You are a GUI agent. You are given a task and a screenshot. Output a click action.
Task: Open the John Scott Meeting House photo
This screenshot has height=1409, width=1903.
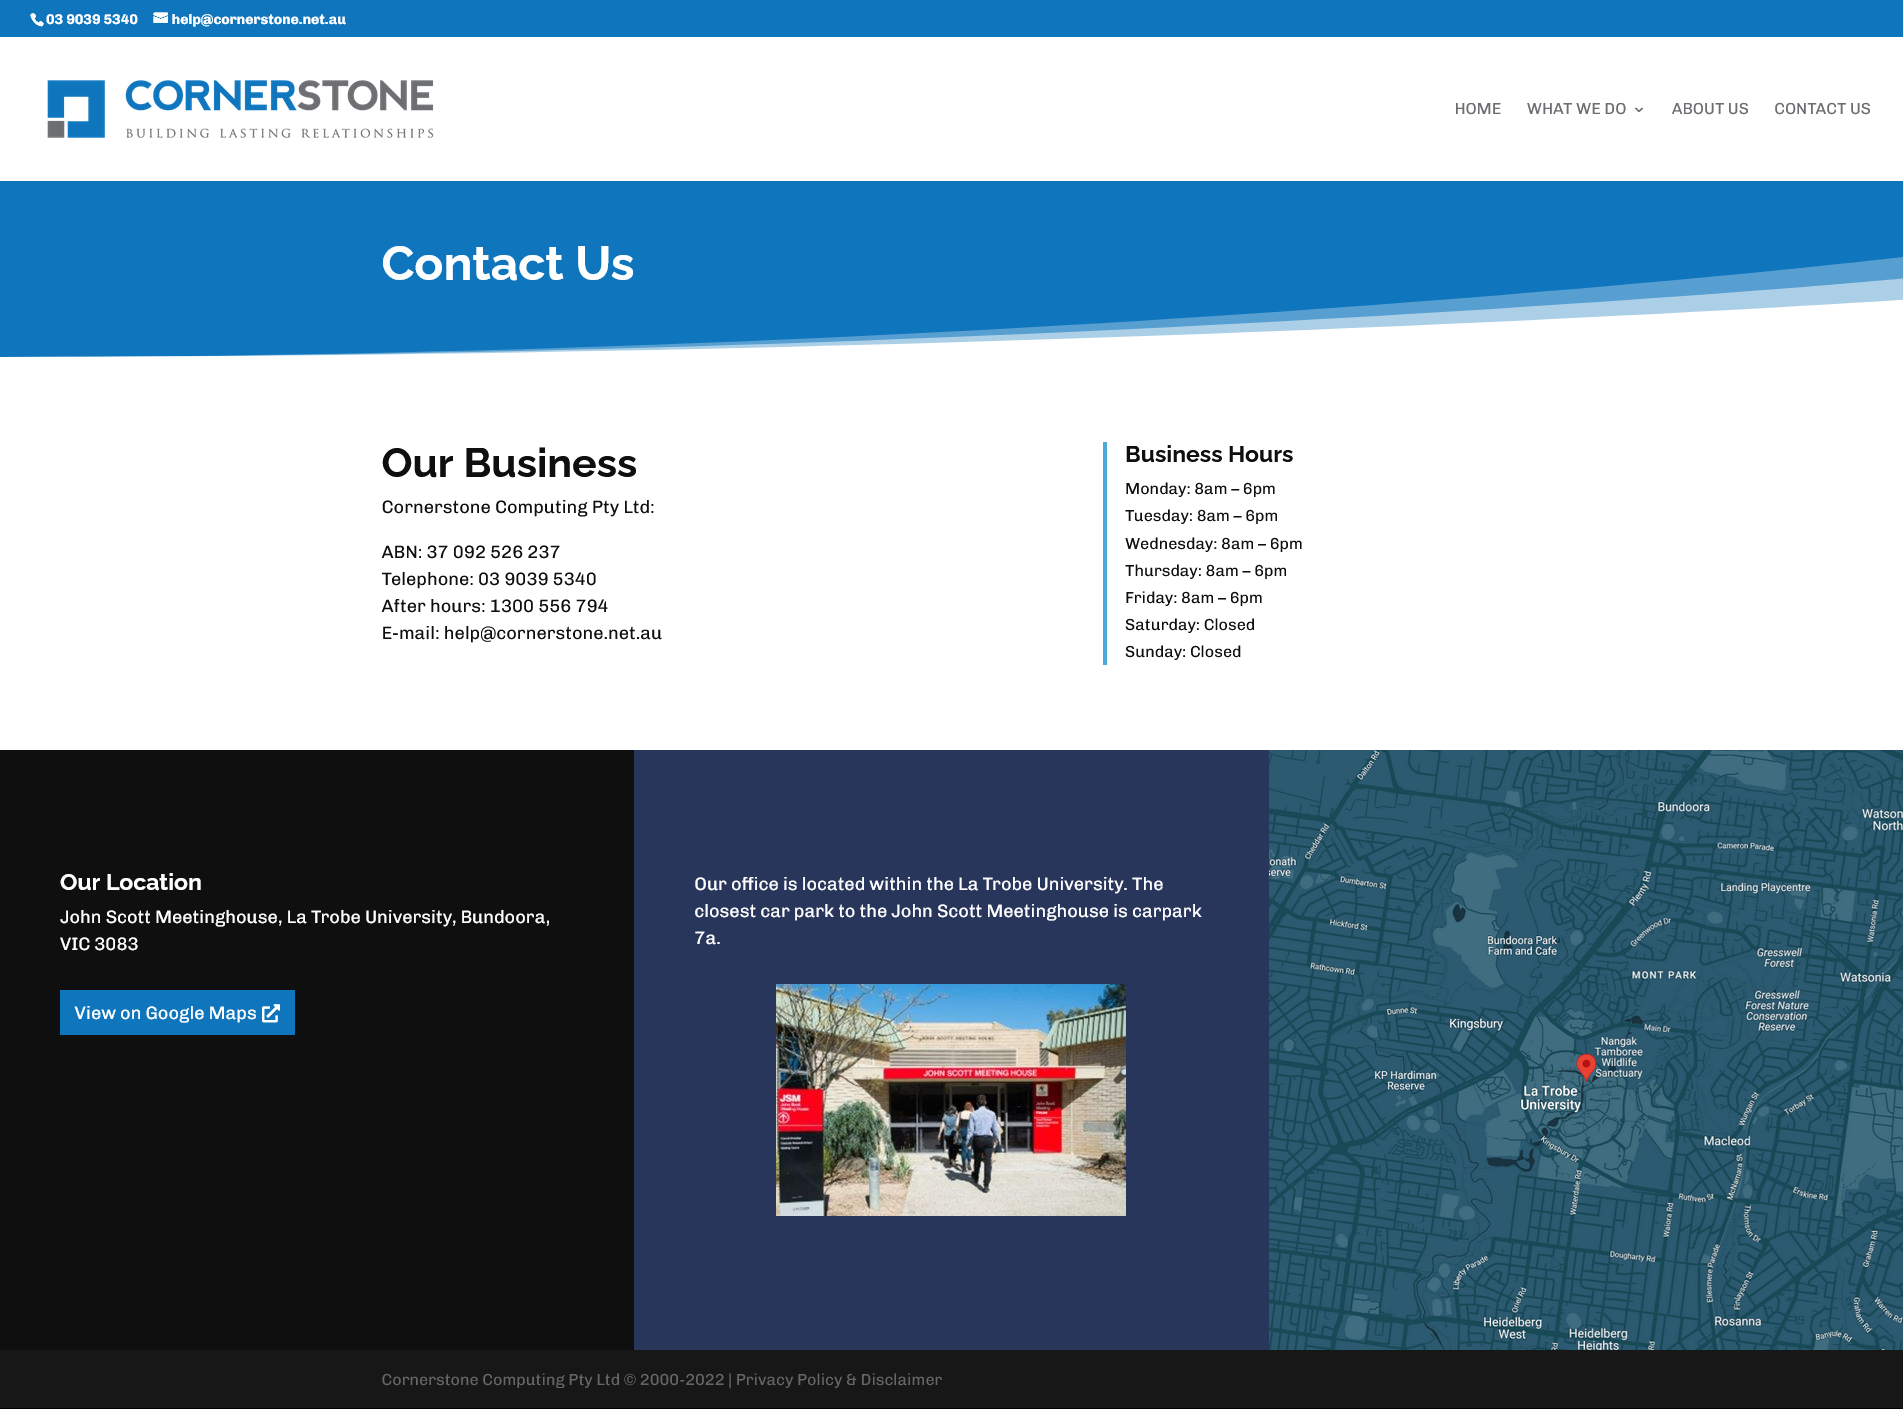pyautogui.click(x=951, y=1100)
